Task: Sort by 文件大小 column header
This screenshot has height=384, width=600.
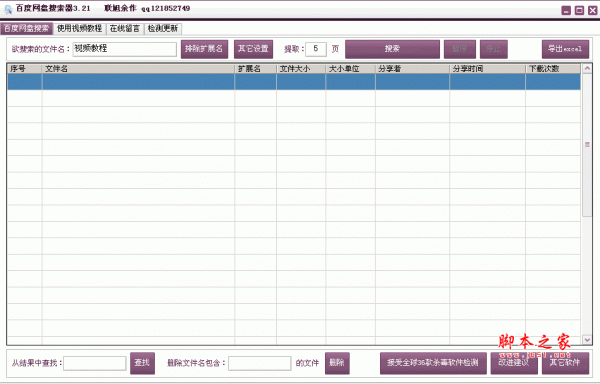Action: pyautogui.click(x=301, y=69)
